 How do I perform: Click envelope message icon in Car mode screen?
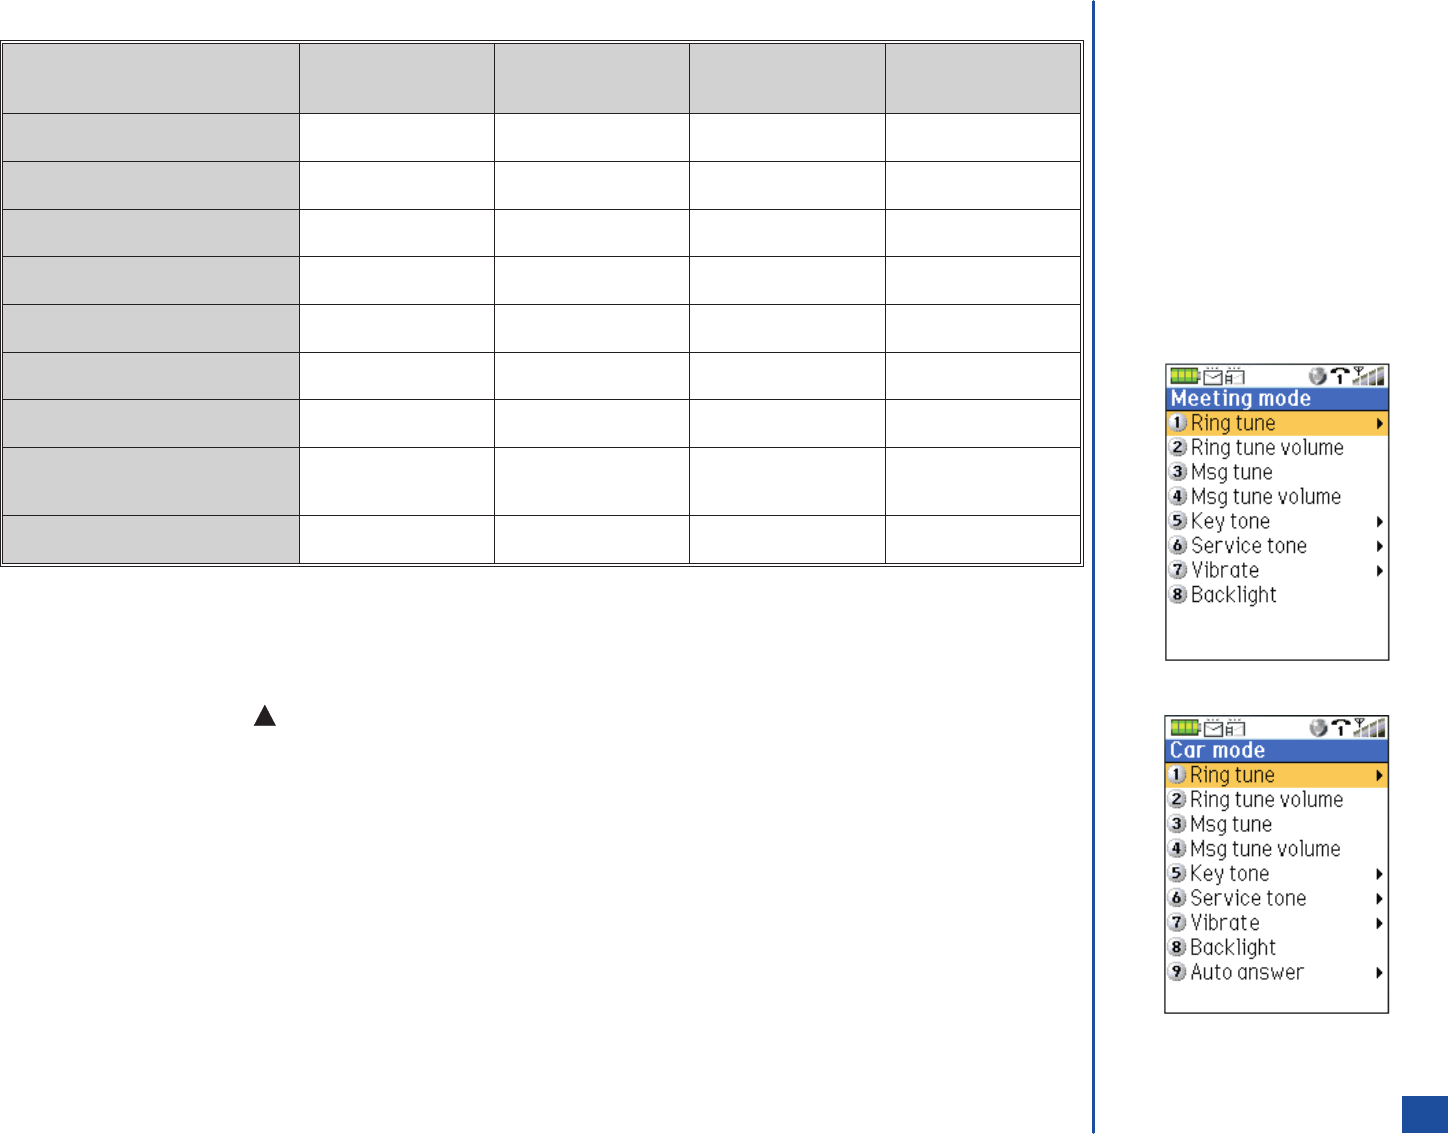coord(1212,728)
